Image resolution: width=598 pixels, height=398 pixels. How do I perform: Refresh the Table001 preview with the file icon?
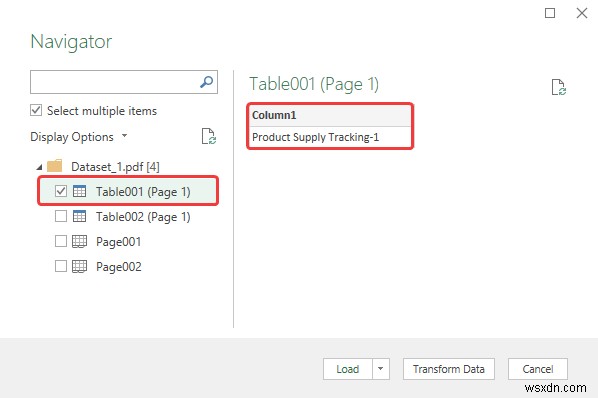559,87
